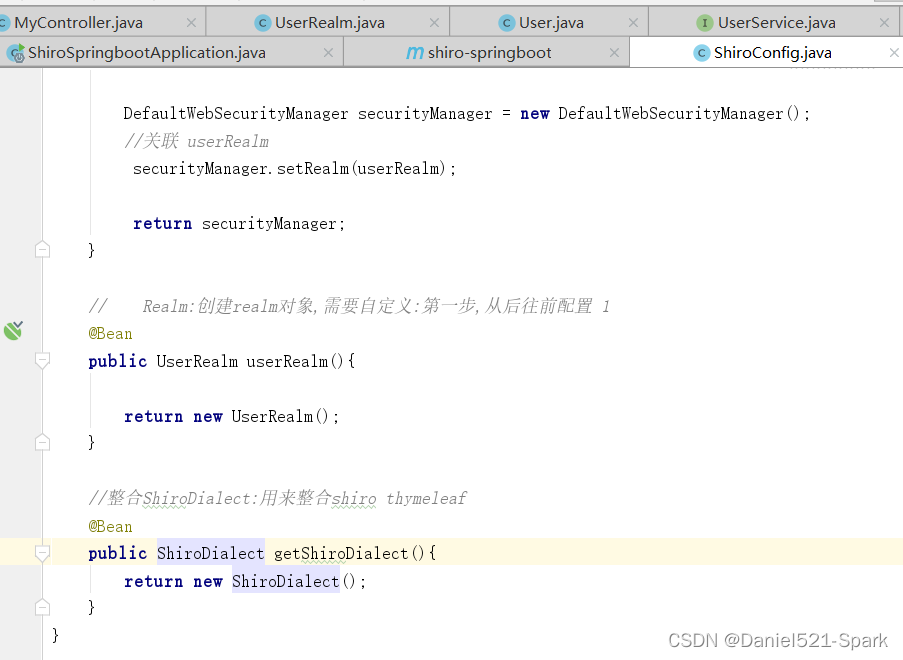Click the Realm creation comment line

pos(349,306)
